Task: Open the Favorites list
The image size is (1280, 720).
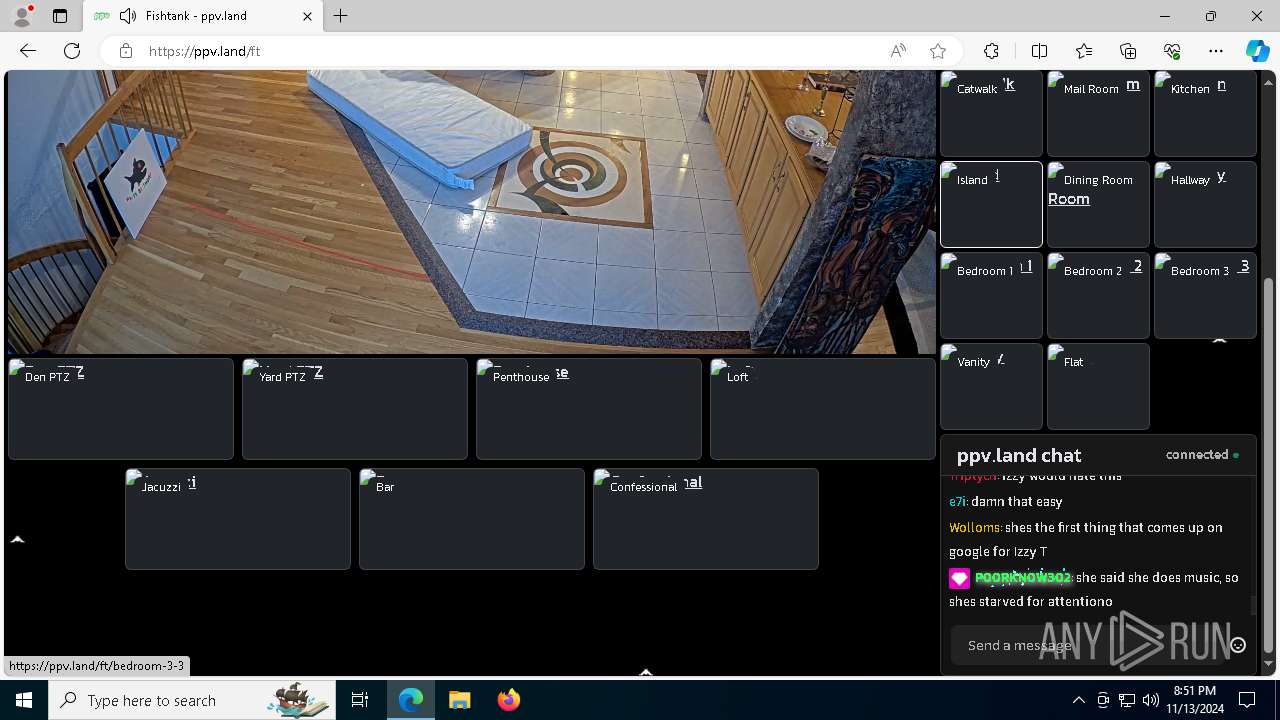Action: (1084, 51)
